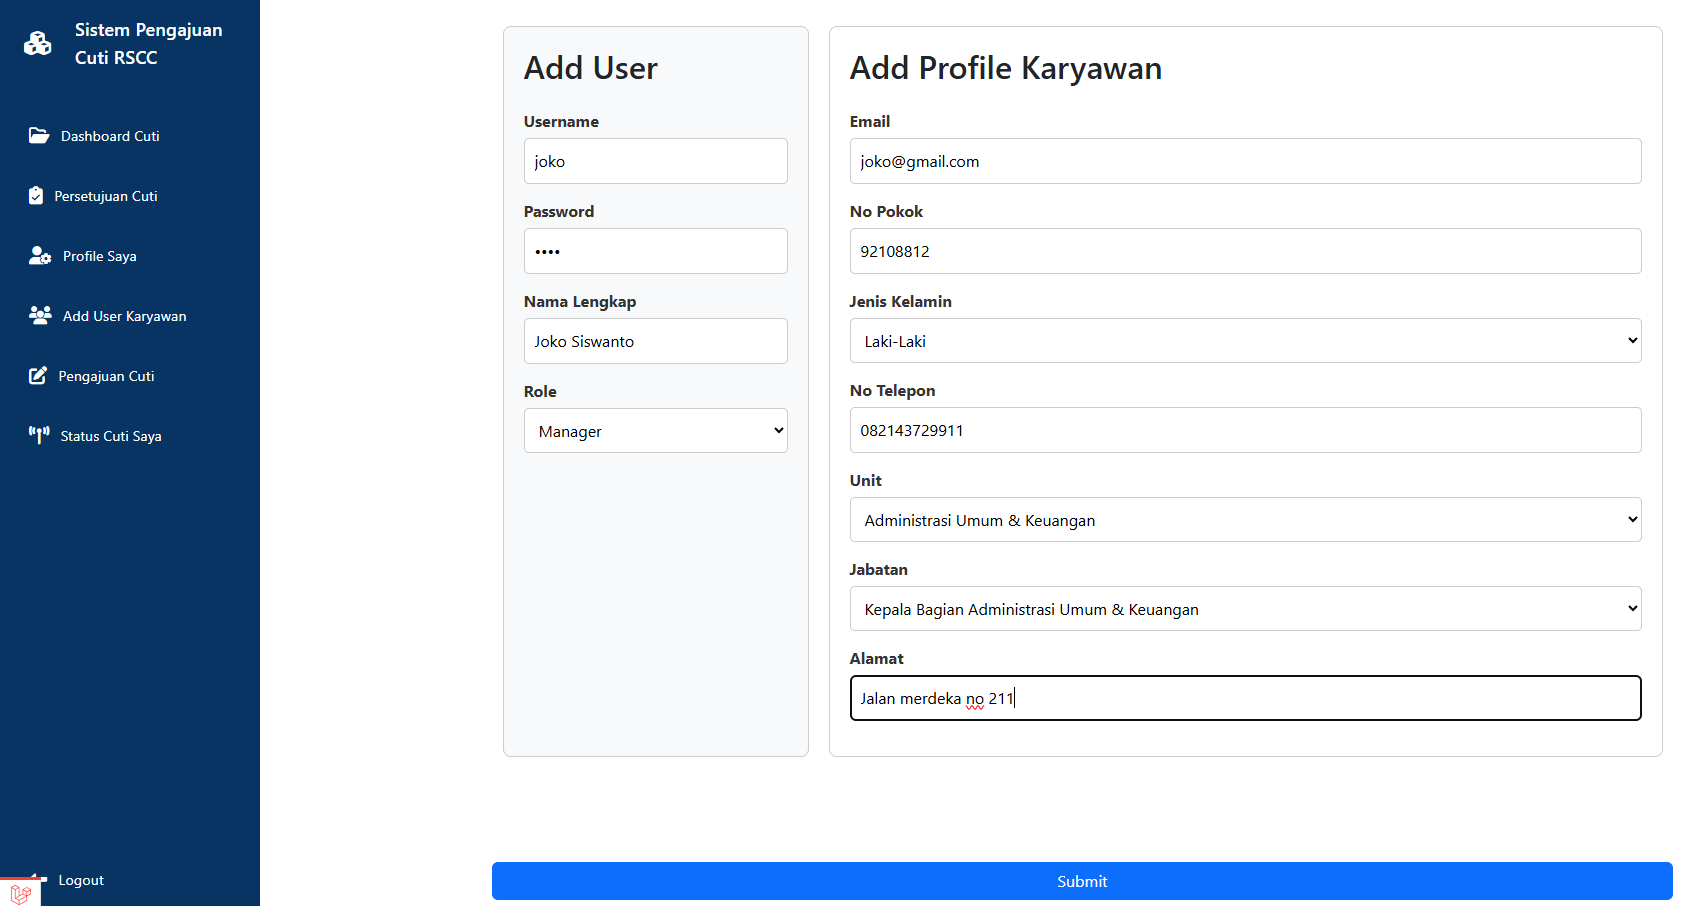Click the cubes logo icon in sidebar
This screenshot has height=906, width=1681.
(x=38, y=43)
